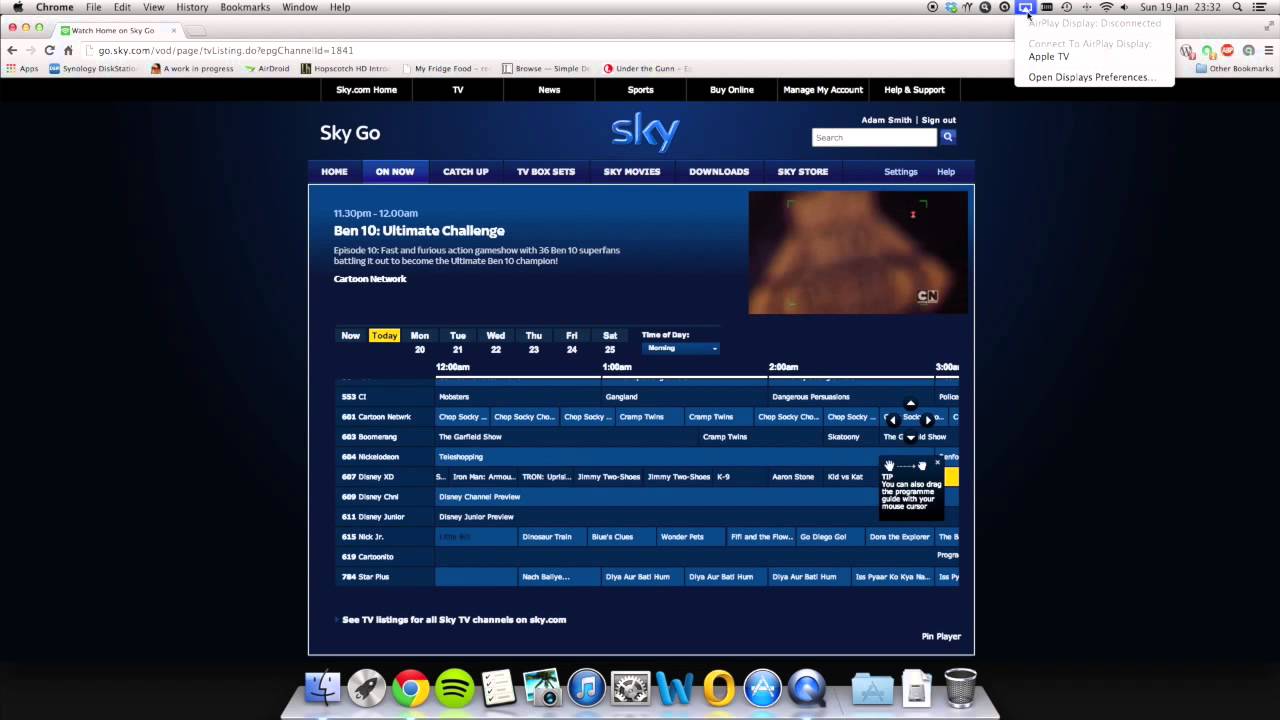Open the SKY STORE tab
The height and width of the screenshot is (720, 1280).
pos(803,172)
